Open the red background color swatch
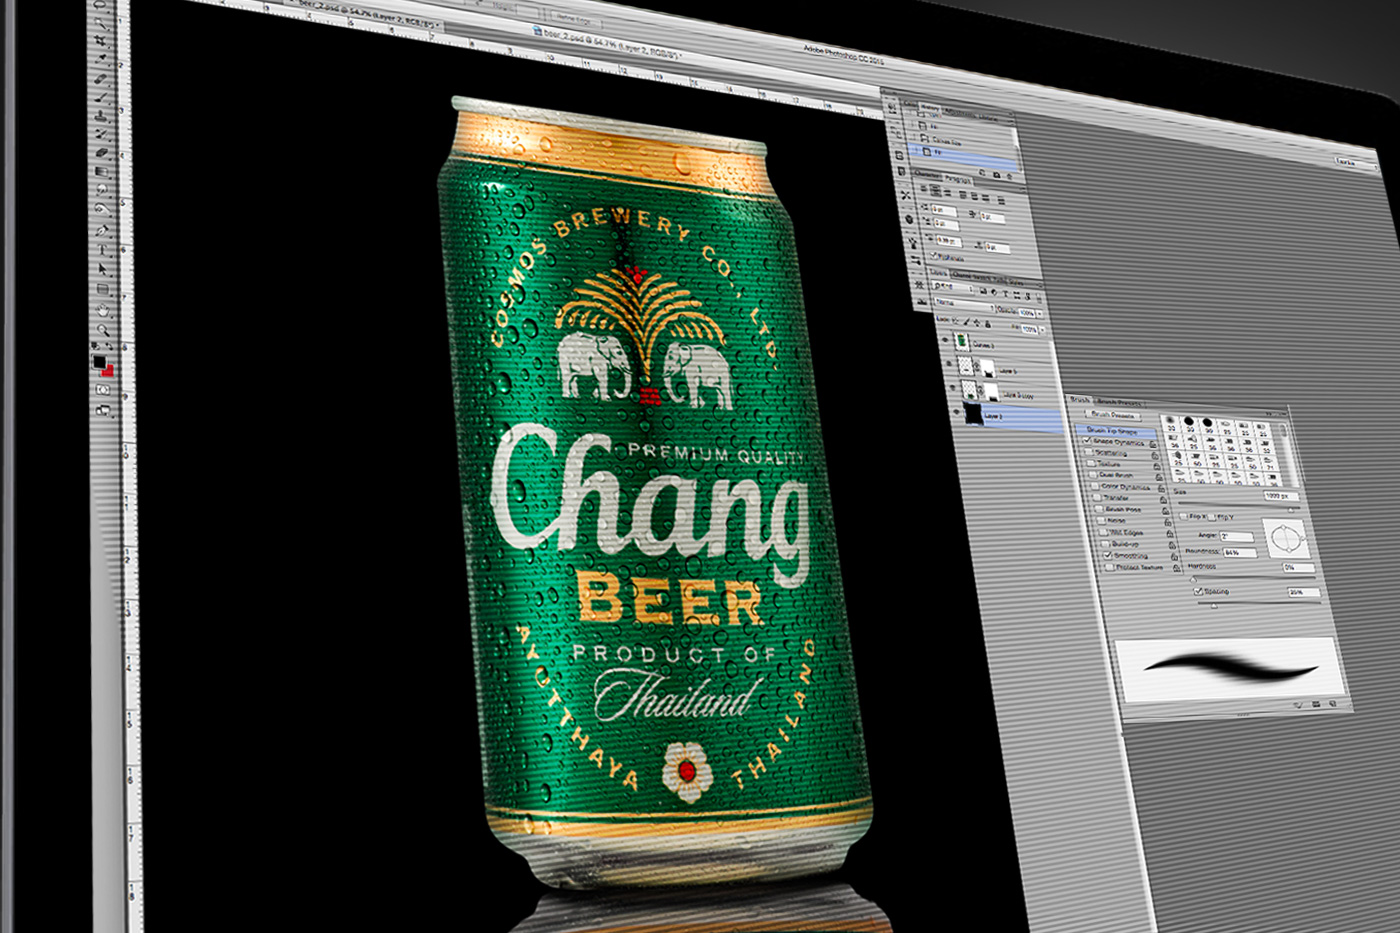1400x933 pixels. [108, 371]
